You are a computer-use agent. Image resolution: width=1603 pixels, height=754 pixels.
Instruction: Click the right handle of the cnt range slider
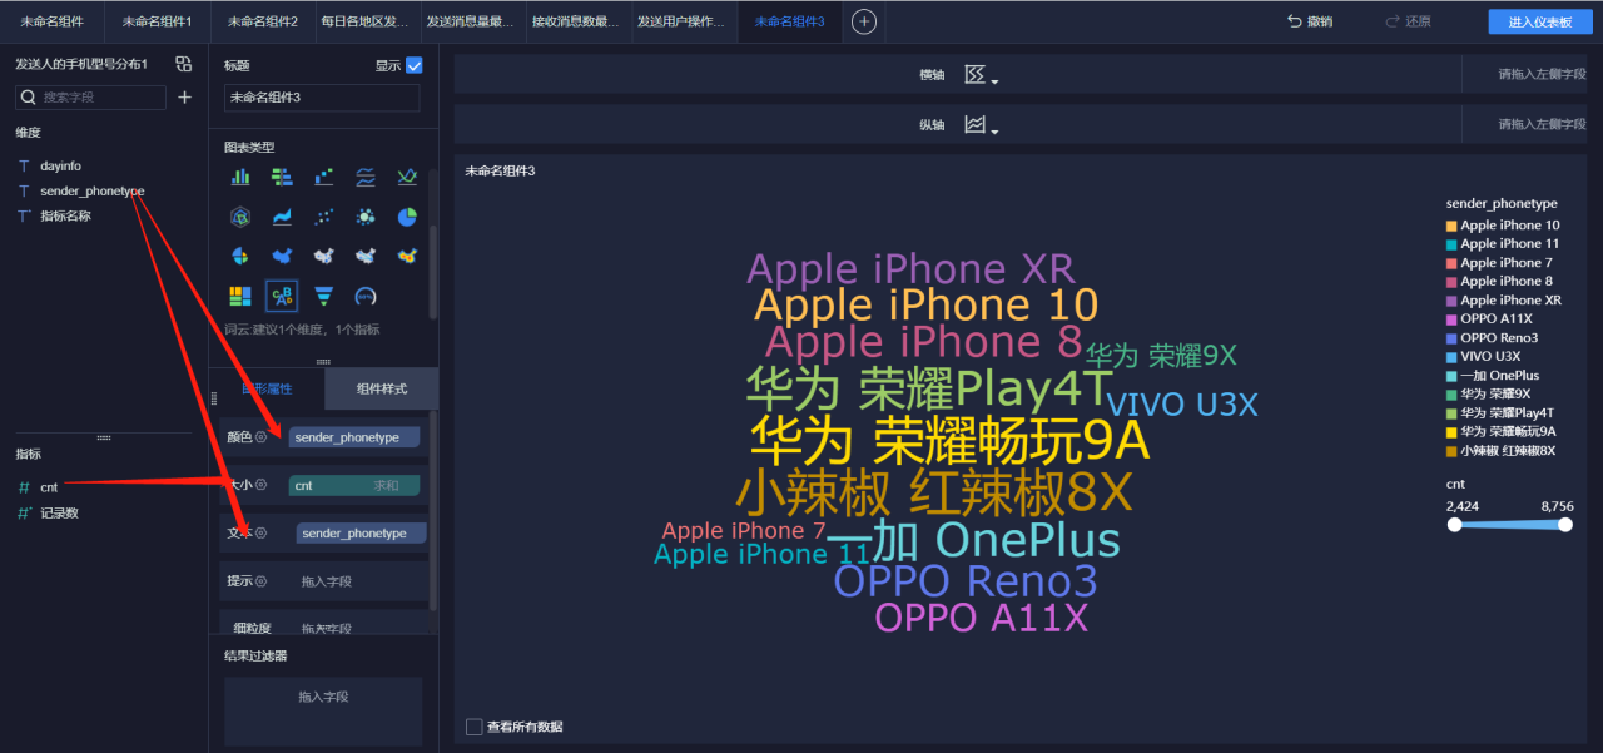coord(1565,524)
